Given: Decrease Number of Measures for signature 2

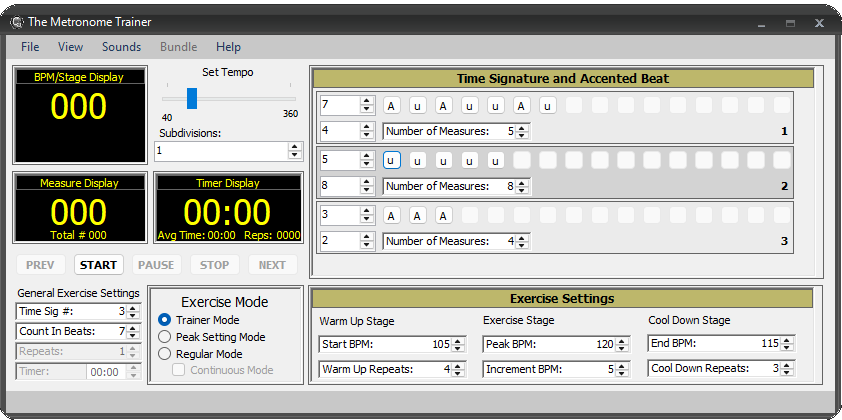Looking at the screenshot, I should coord(522,190).
